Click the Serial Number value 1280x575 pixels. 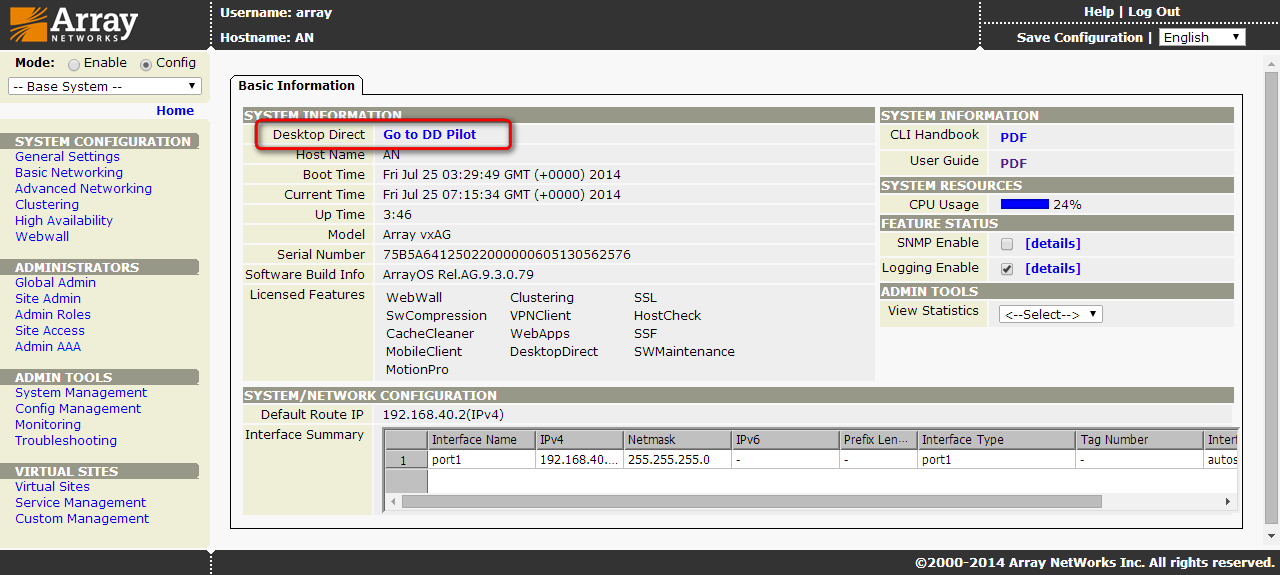pos(507,255)
